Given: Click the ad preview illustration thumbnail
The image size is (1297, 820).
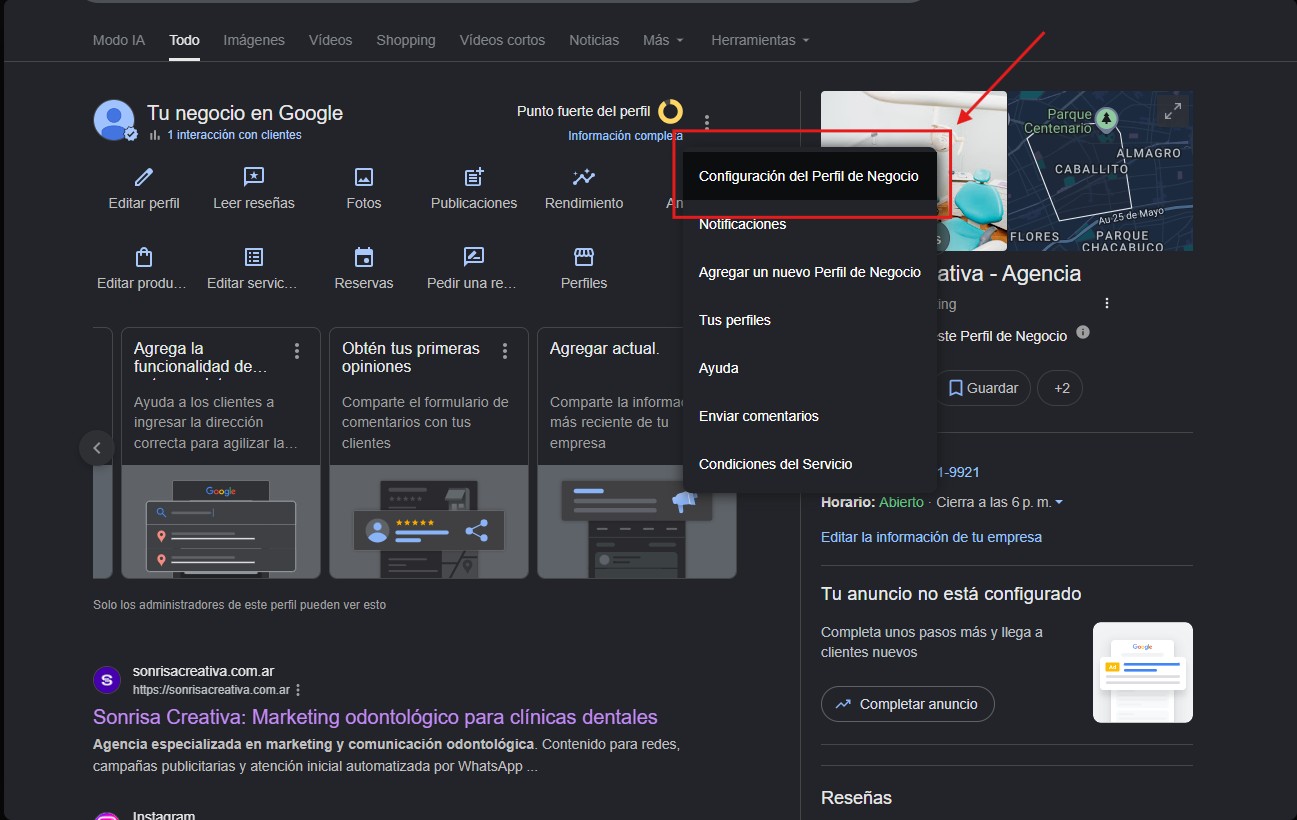Looking at the screenshot, I should click(1143, 672).
